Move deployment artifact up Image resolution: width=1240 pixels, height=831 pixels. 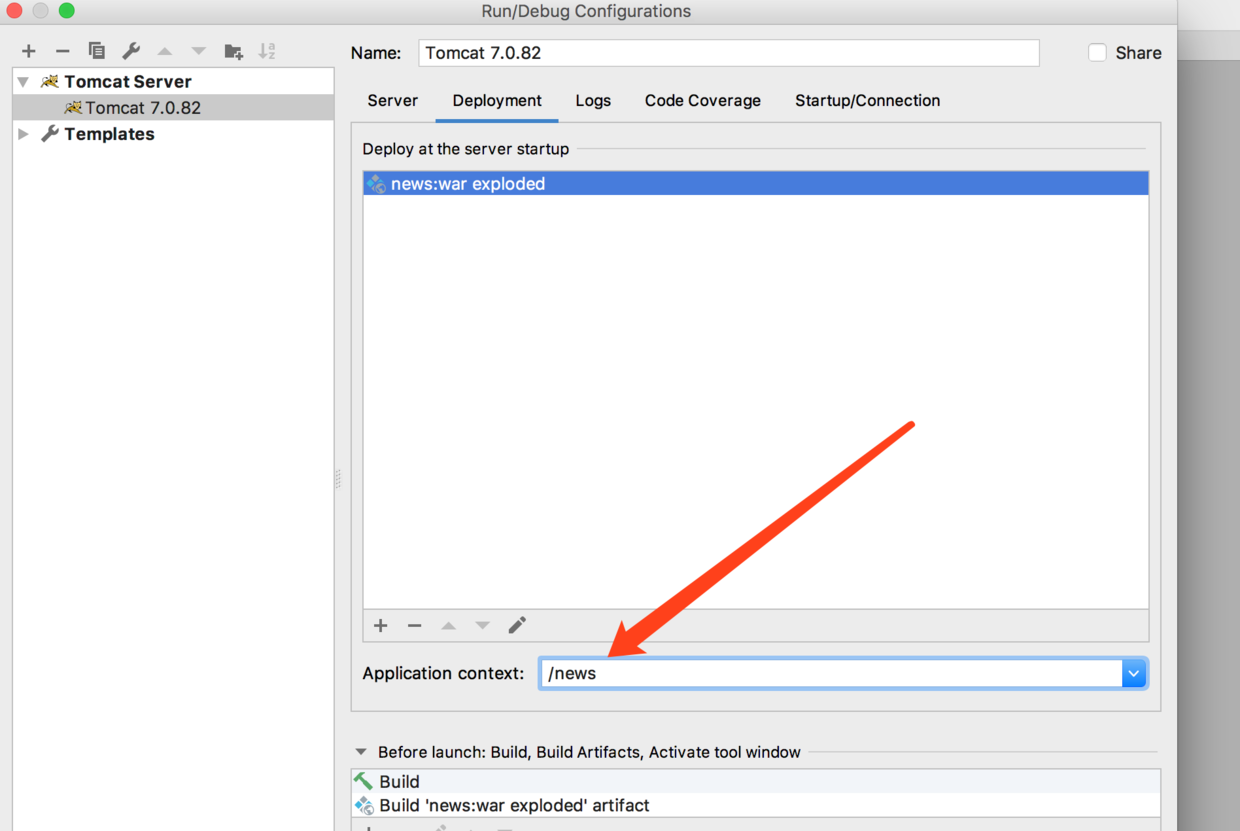pos(449,625)
